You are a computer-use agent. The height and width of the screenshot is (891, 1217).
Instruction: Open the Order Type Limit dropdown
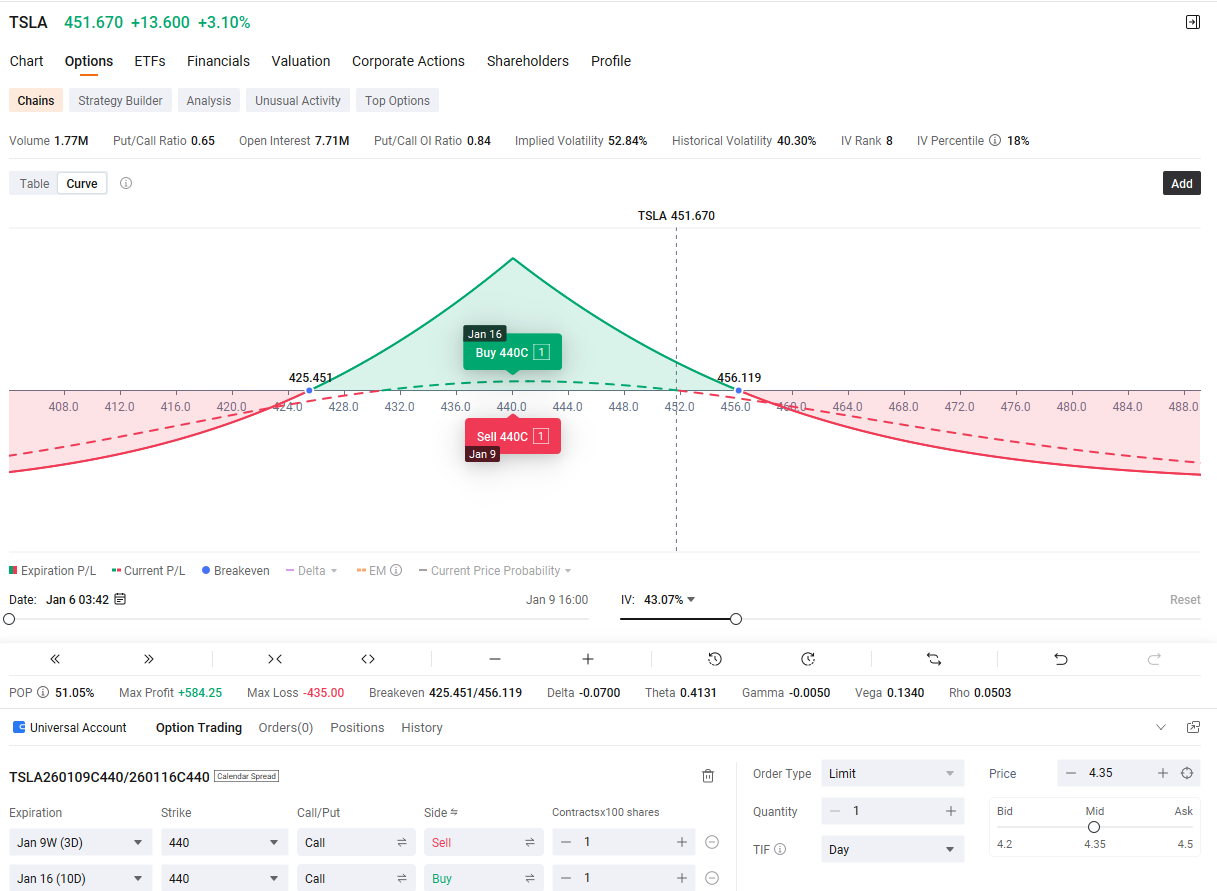coord(893,773)
